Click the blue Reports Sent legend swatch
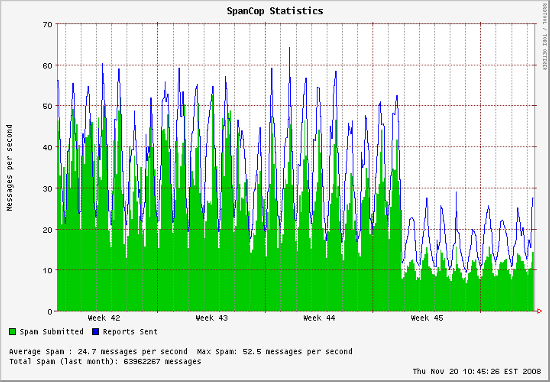The image size is (550, 382). tap(95, 331)
